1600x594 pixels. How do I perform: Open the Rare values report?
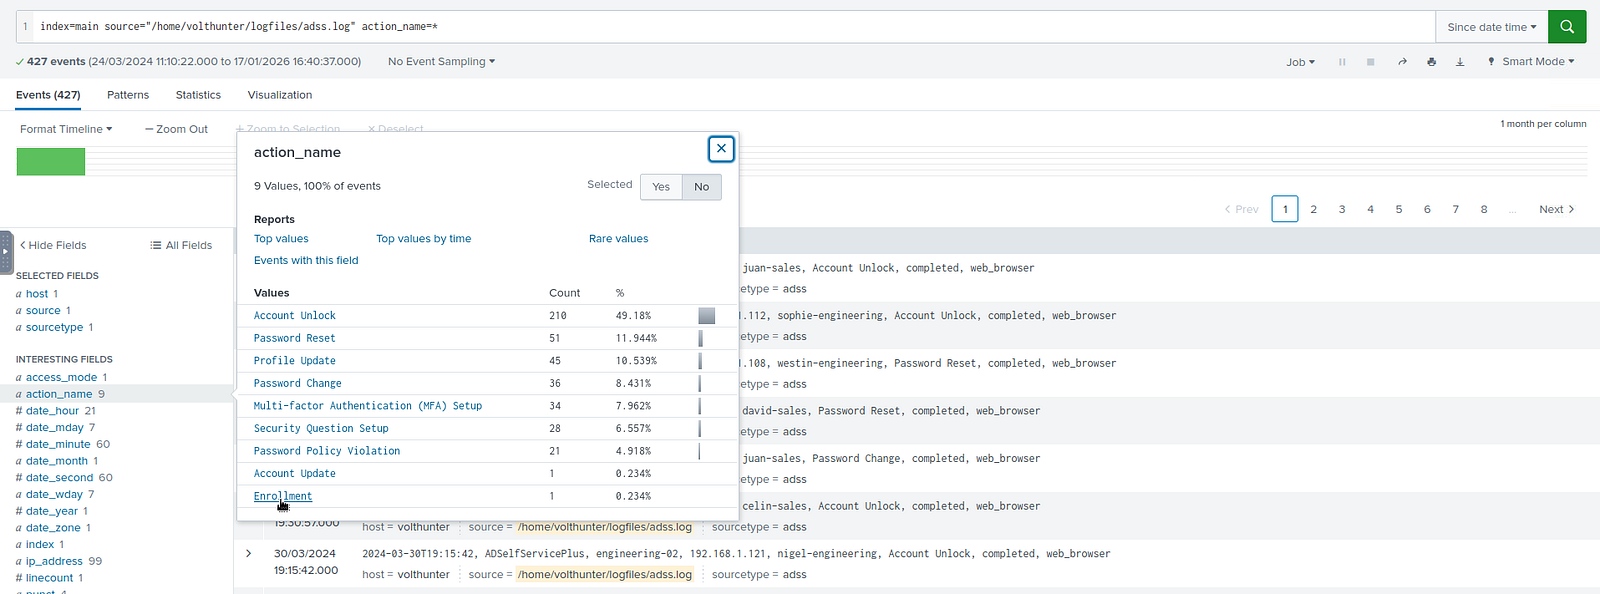618,239
